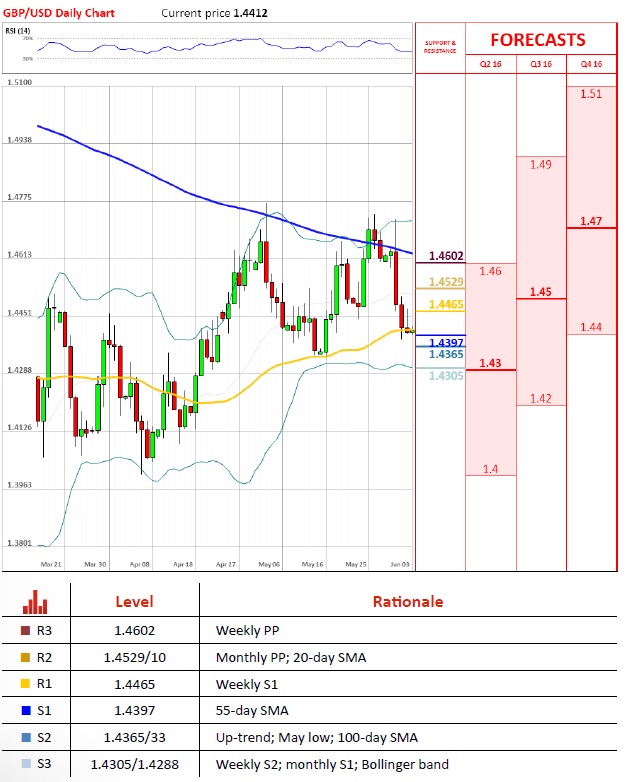
Task: Click the Monthly PP; 20-day SMA rationale
Action: point(291,657)
